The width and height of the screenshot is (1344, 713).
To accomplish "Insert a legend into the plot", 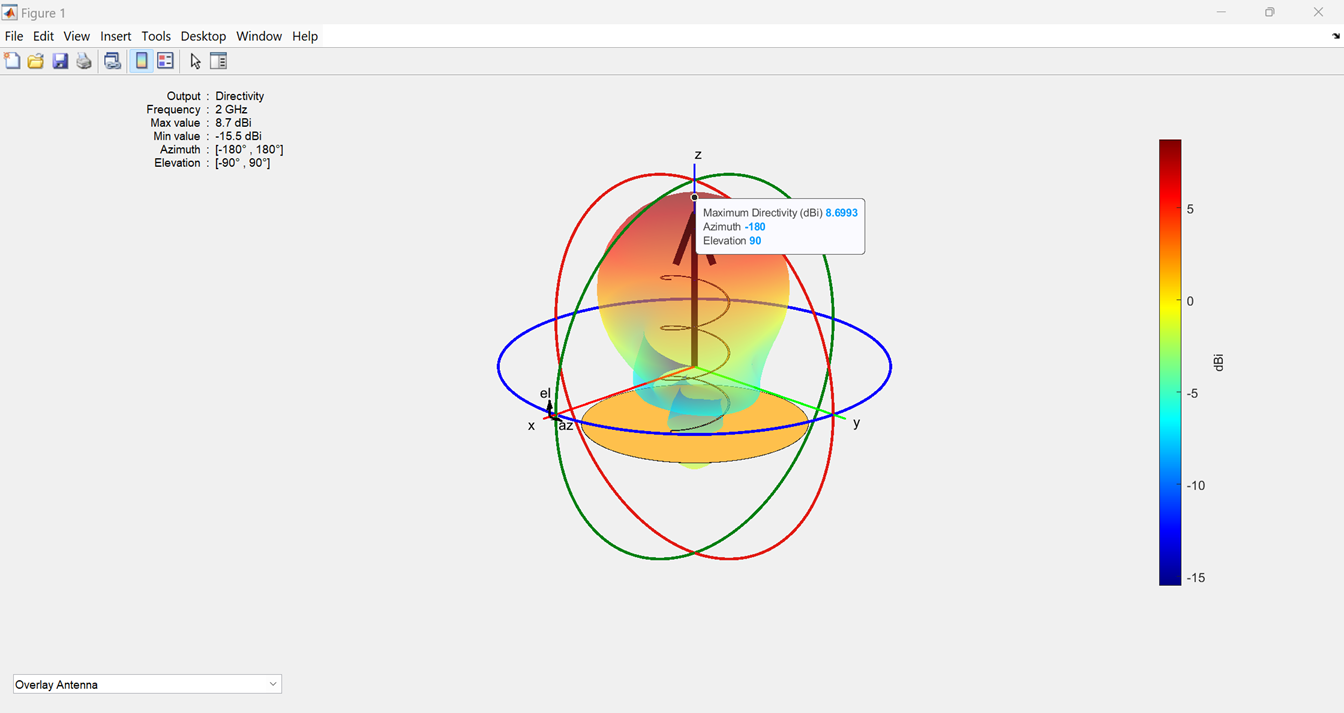I will [x=165, y=60].
